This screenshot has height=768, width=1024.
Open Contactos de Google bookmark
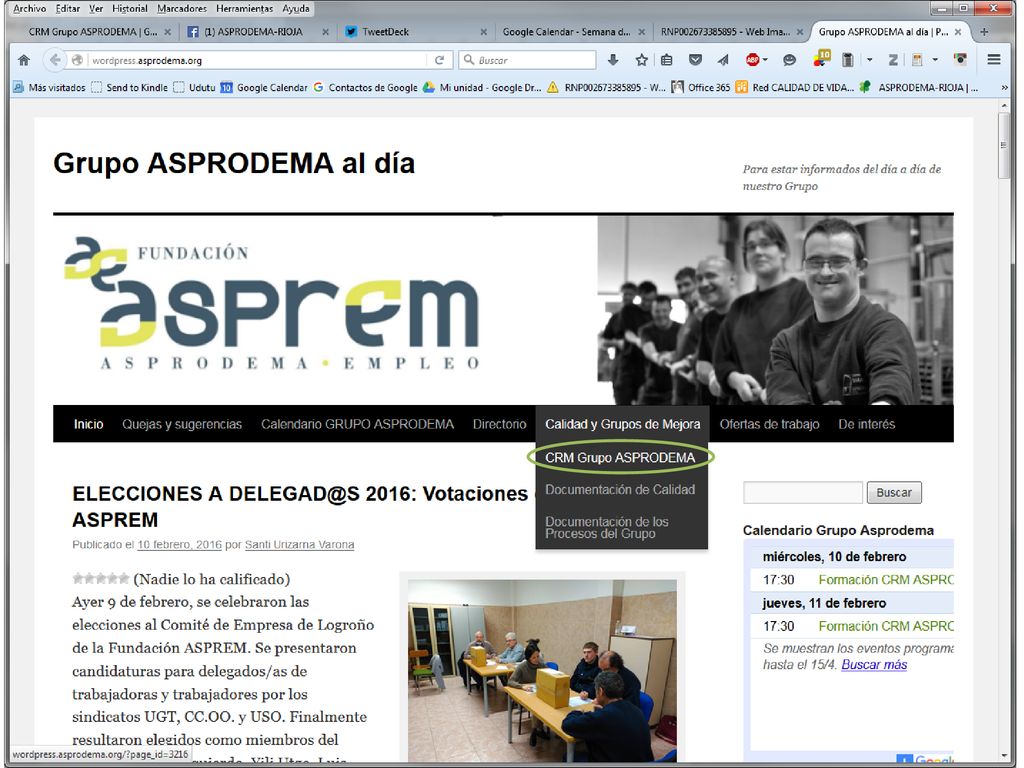(365, 88)
